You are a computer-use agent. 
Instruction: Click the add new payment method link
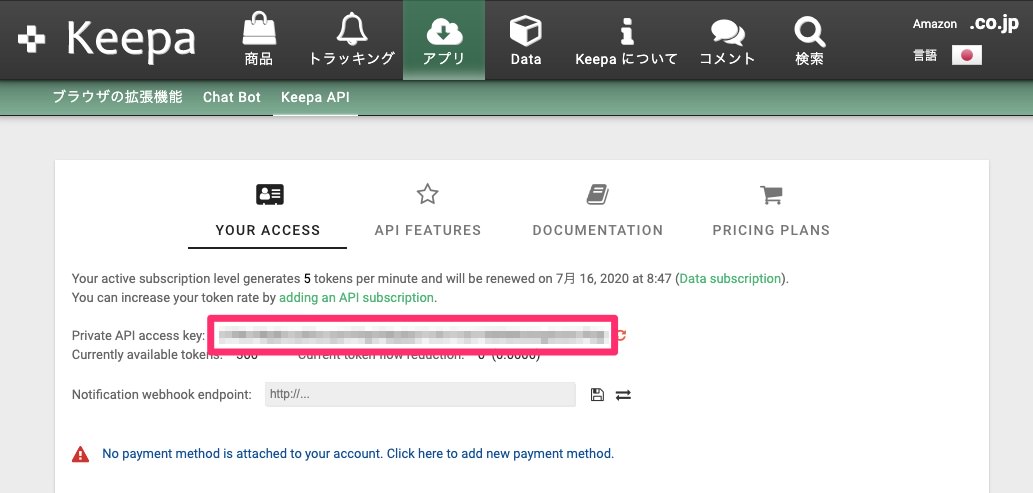tap(358, 453)
